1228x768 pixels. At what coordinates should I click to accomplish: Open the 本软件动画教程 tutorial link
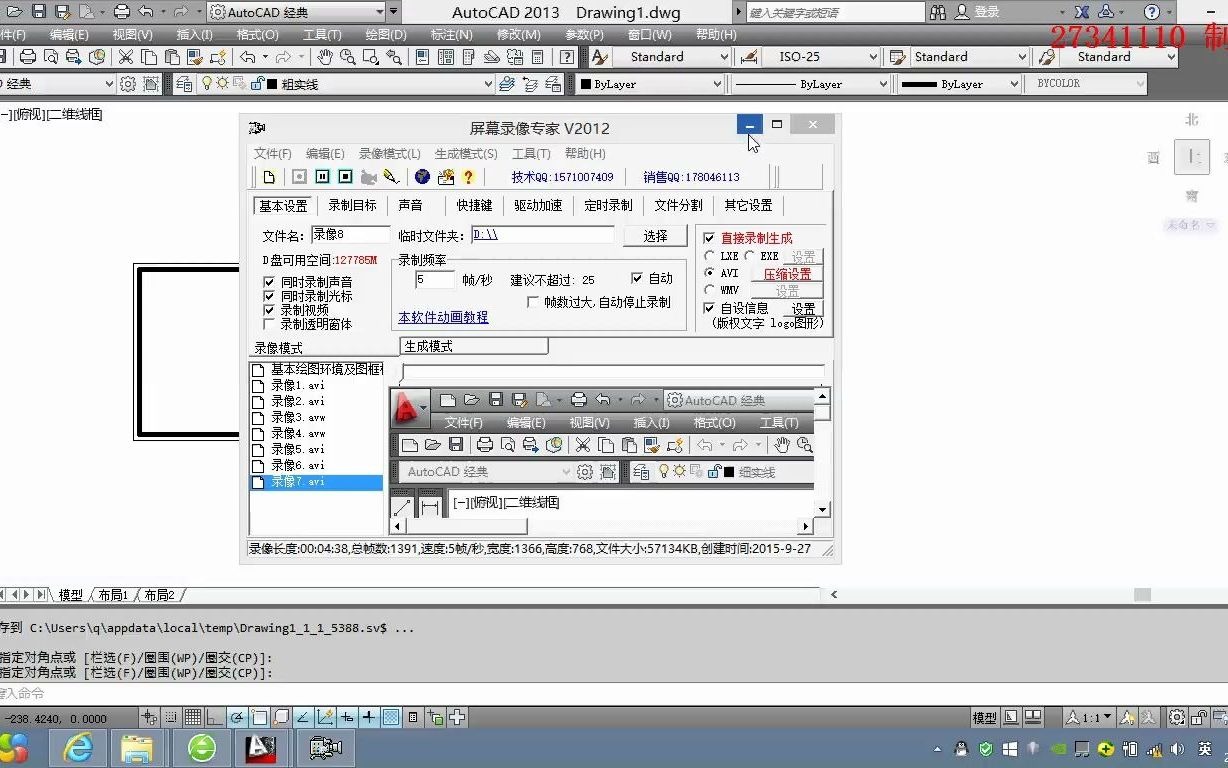[x=443, y=317]
